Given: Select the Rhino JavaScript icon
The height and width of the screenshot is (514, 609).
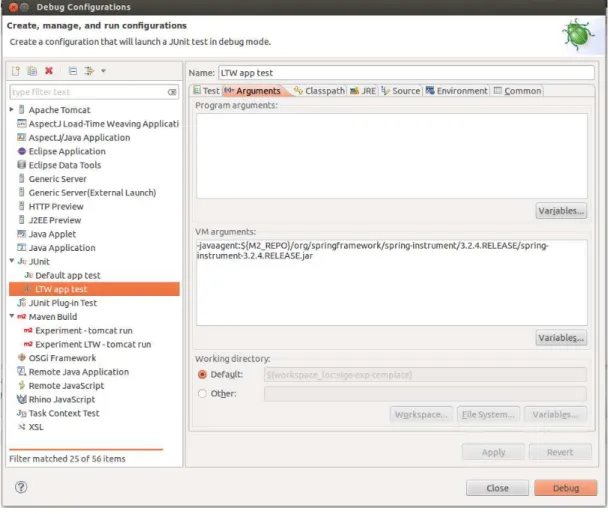Looking at the screenshot, I should coord(22,399).
